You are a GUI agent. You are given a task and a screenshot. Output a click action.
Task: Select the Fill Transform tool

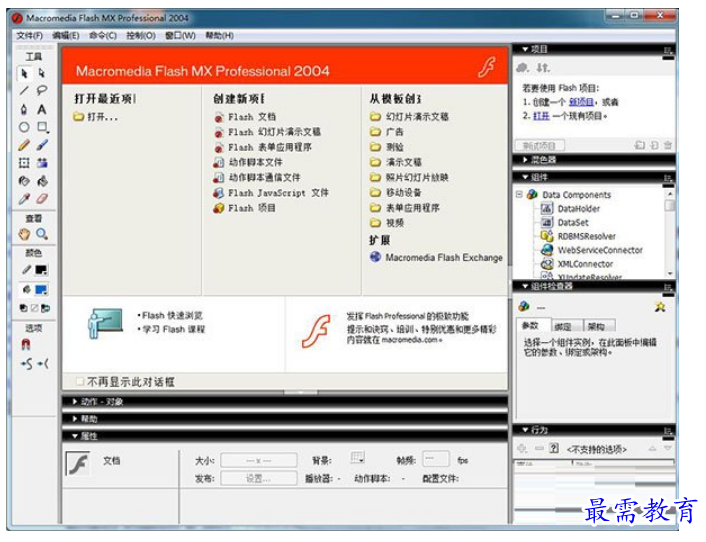(42, 163)
